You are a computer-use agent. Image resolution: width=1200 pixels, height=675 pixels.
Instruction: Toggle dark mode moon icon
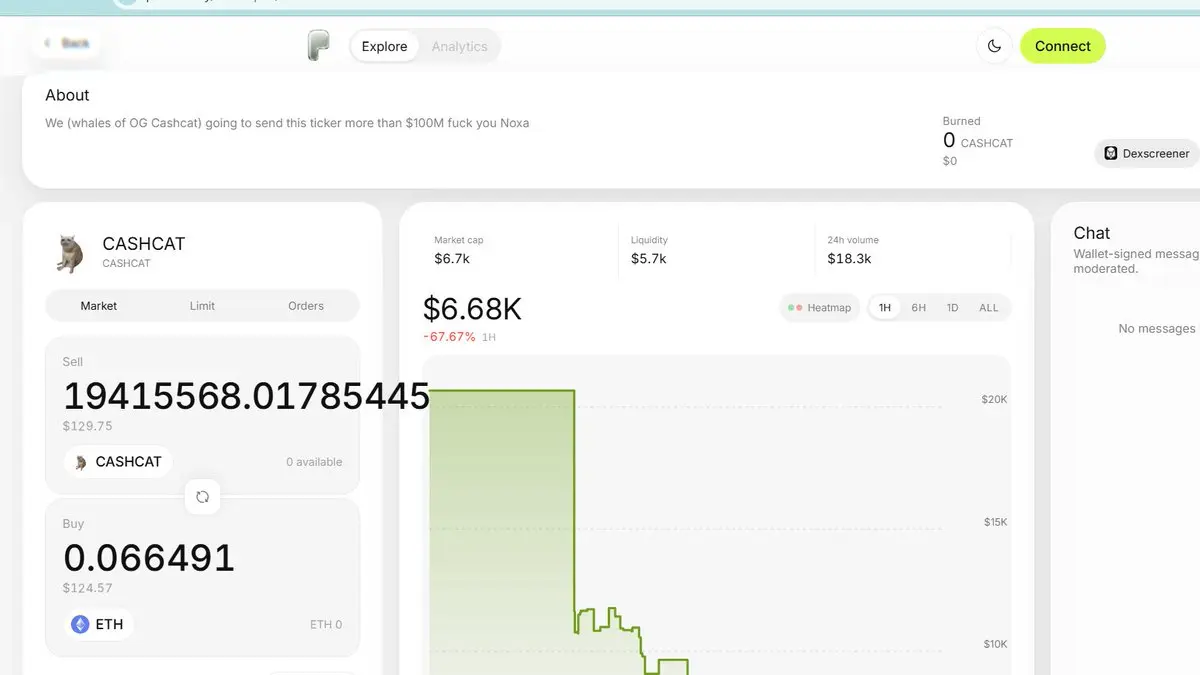coord(994,46)
